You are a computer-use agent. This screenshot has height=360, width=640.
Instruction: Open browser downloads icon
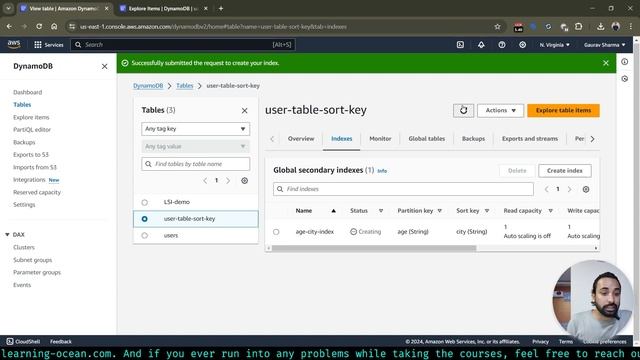pyautogui.click(x=600, y=27)
